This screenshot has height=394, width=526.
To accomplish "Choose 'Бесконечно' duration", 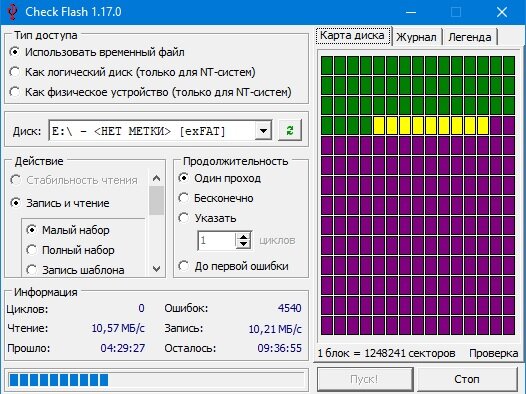I will pos(216,198).
